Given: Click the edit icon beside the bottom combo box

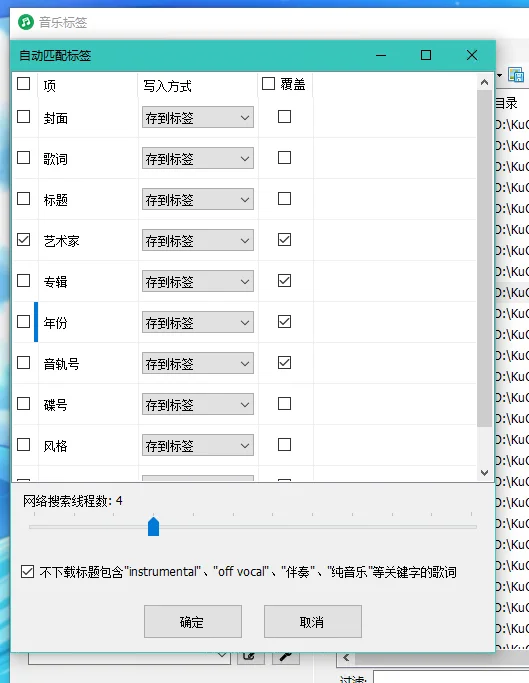Looking at the screenshot, I should click(251, 657).
